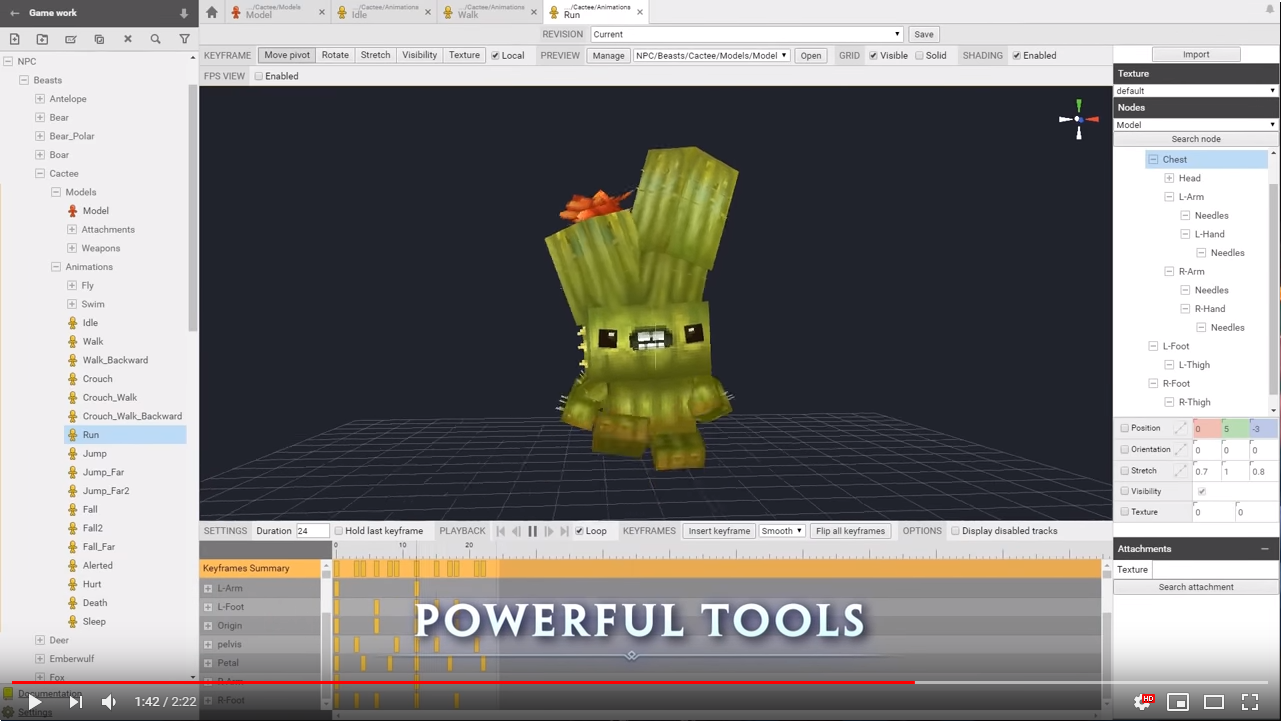1282x722 pixels.
Task: Open the Smooth interpolation dropdown
Action: click(781, 531)
